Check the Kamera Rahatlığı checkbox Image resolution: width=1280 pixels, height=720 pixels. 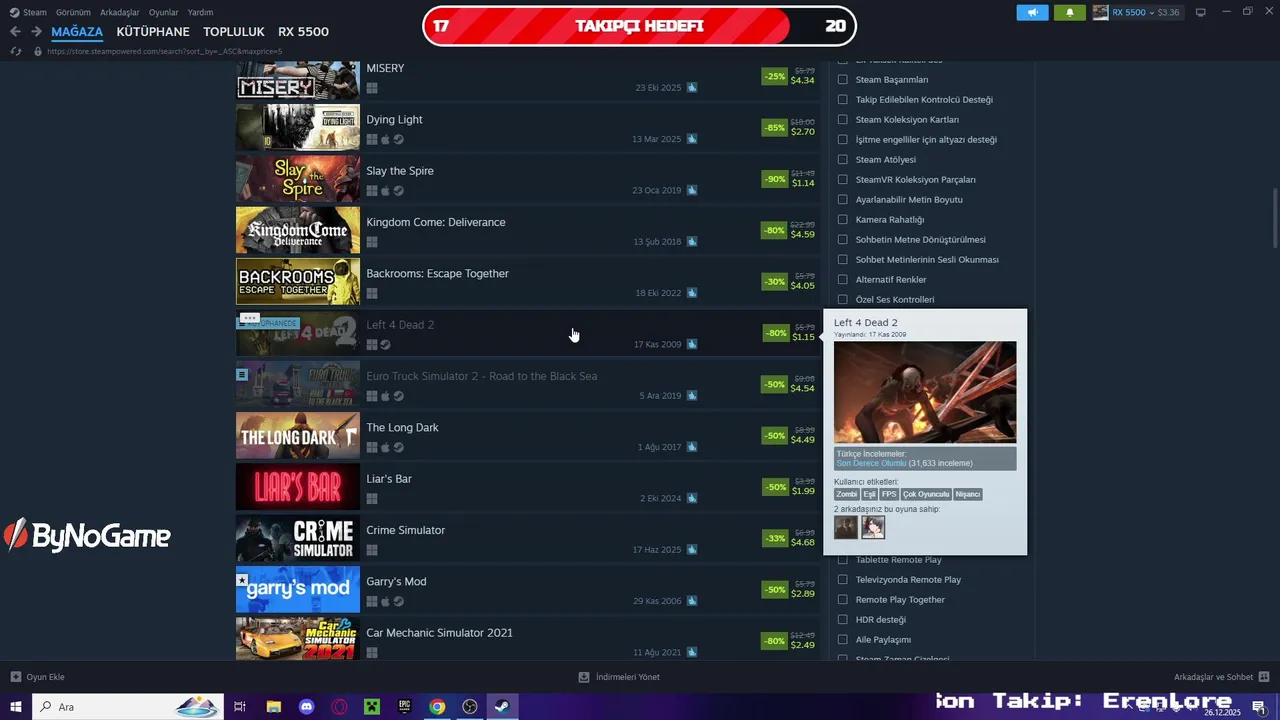tap(843, 219)
